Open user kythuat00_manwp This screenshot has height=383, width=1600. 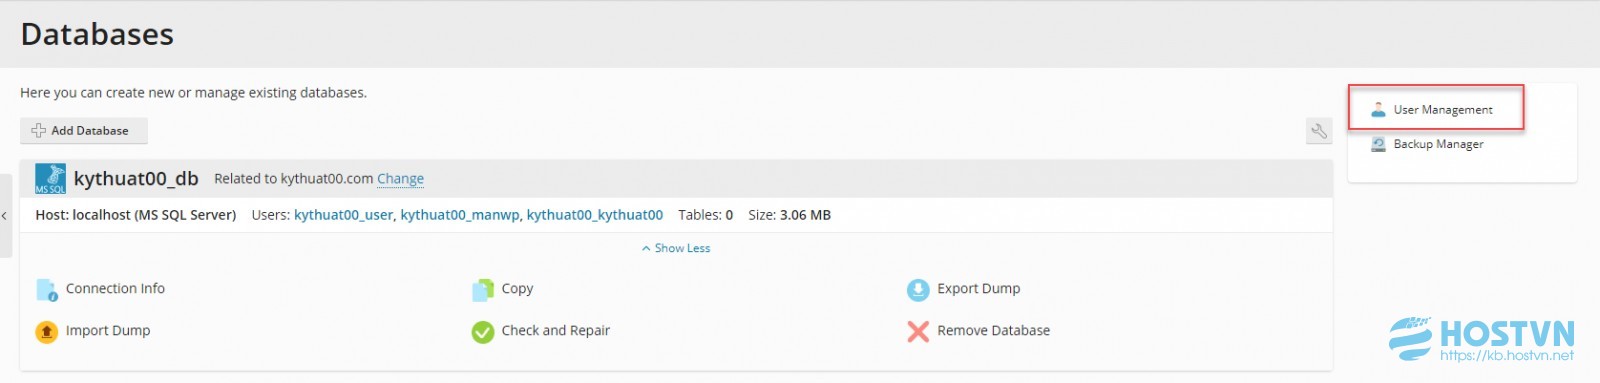[x=460, y=215]
